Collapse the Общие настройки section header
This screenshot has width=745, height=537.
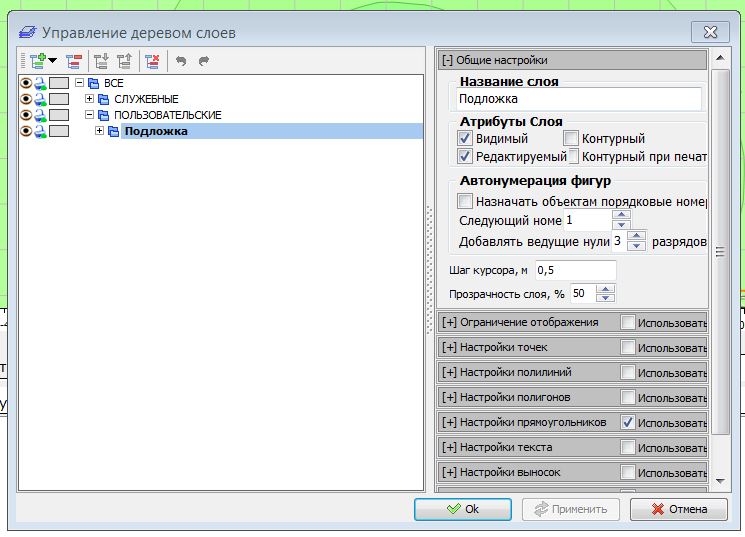pyautogui.click(x=449, y=60)
